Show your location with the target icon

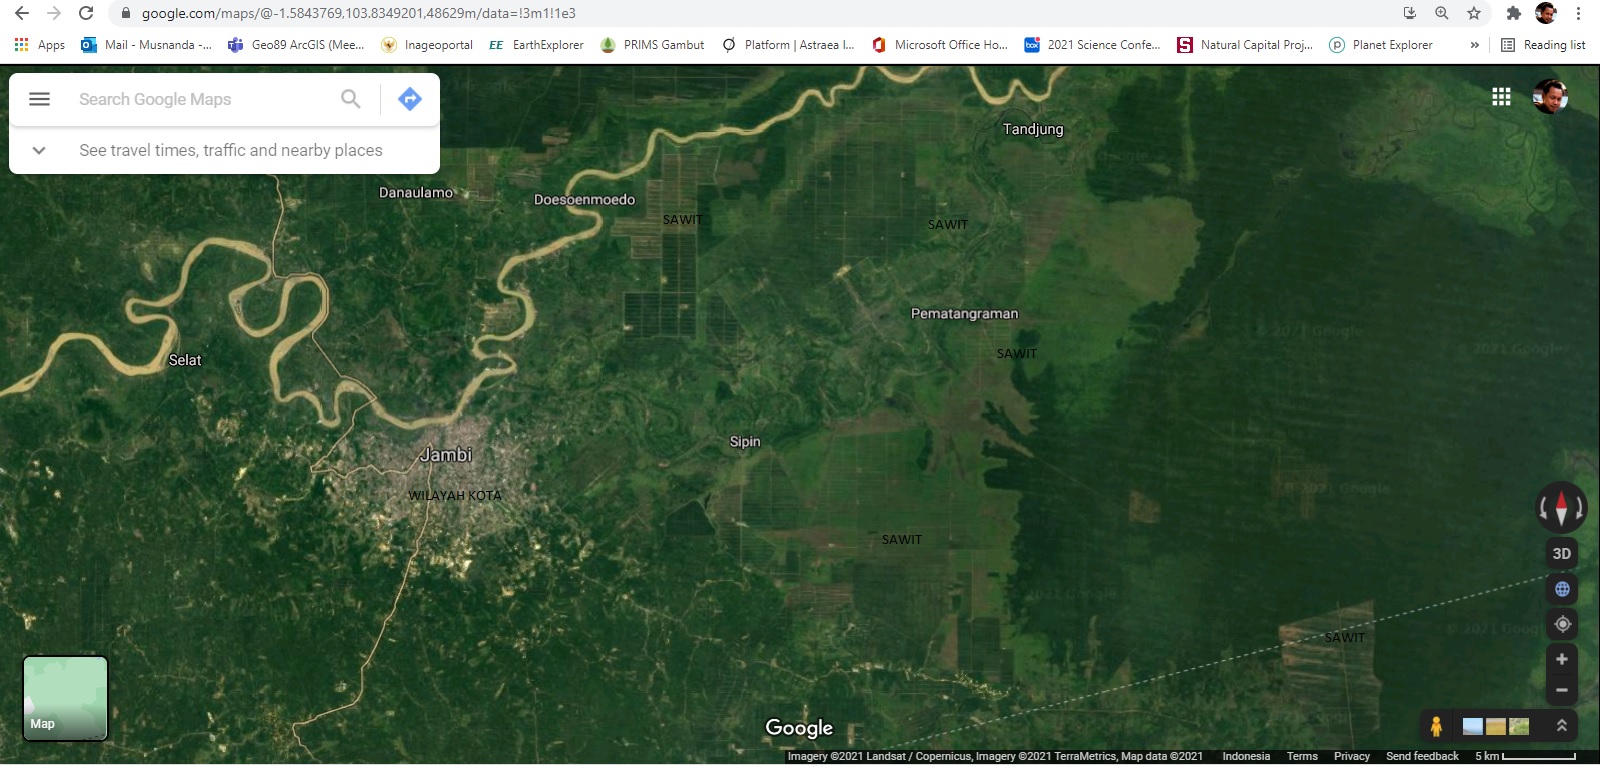pos(1562,624)
